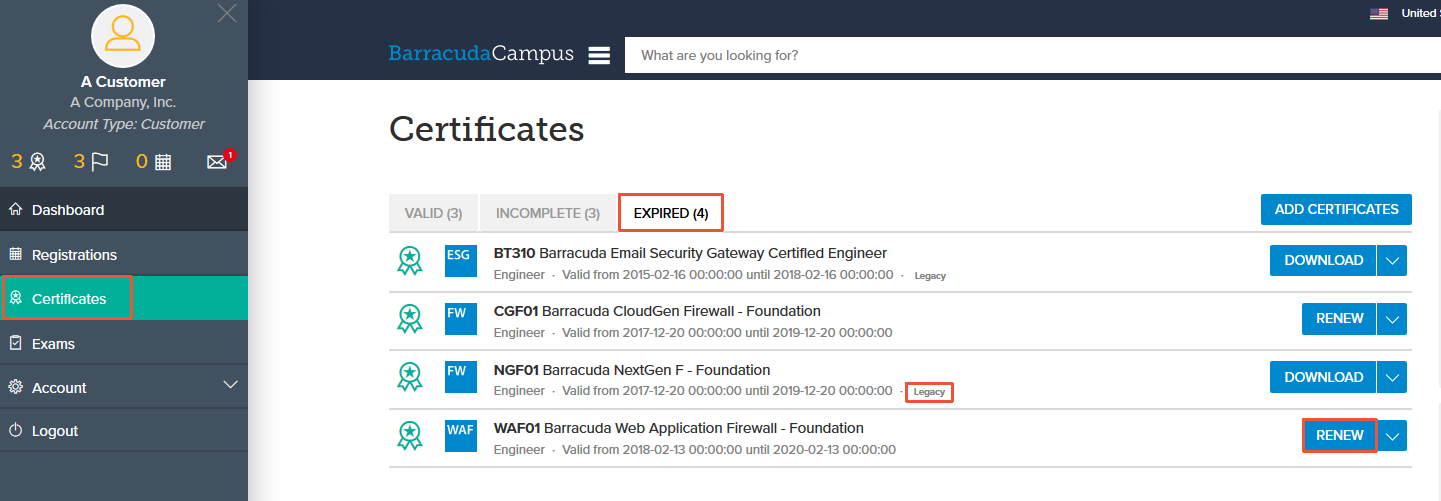Viewport: 1441px width, 501px height.
Task: Open the calendar counter icon
Action: pyautogui.click(x=163, y=162)
